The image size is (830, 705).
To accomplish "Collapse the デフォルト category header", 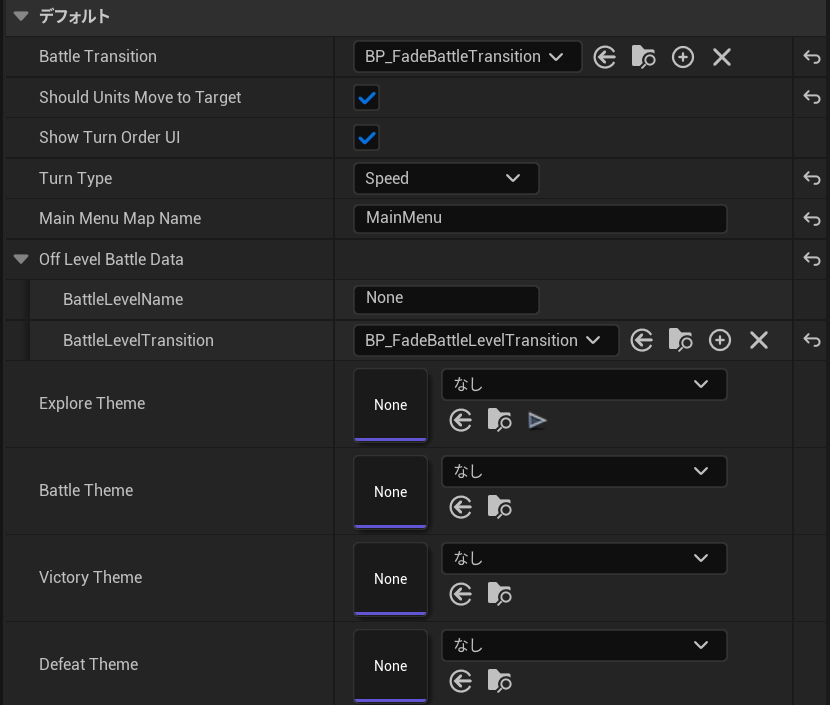I will [x=21, y=16].
